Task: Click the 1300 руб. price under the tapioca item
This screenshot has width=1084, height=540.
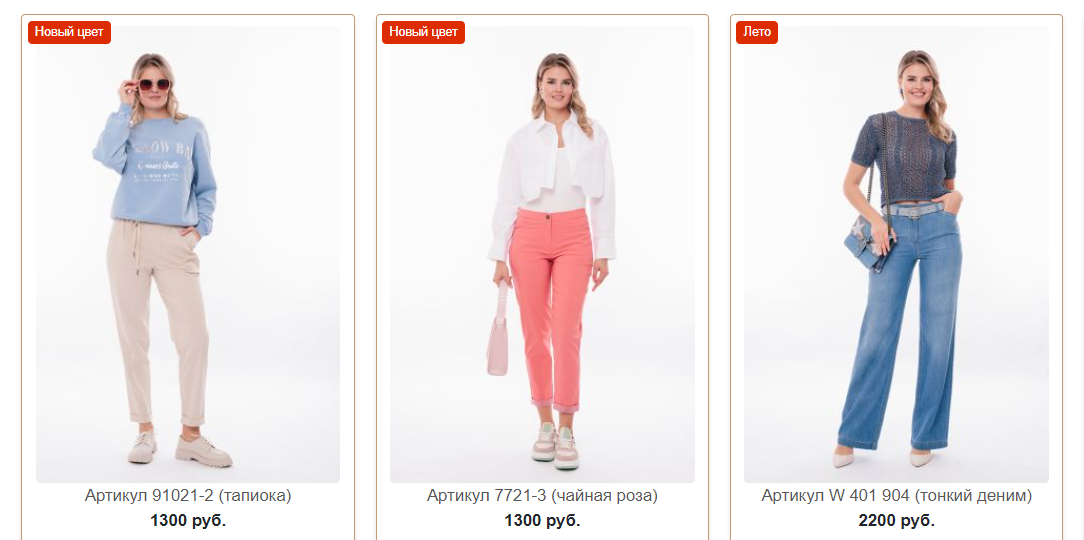Action: click(188, 520)
